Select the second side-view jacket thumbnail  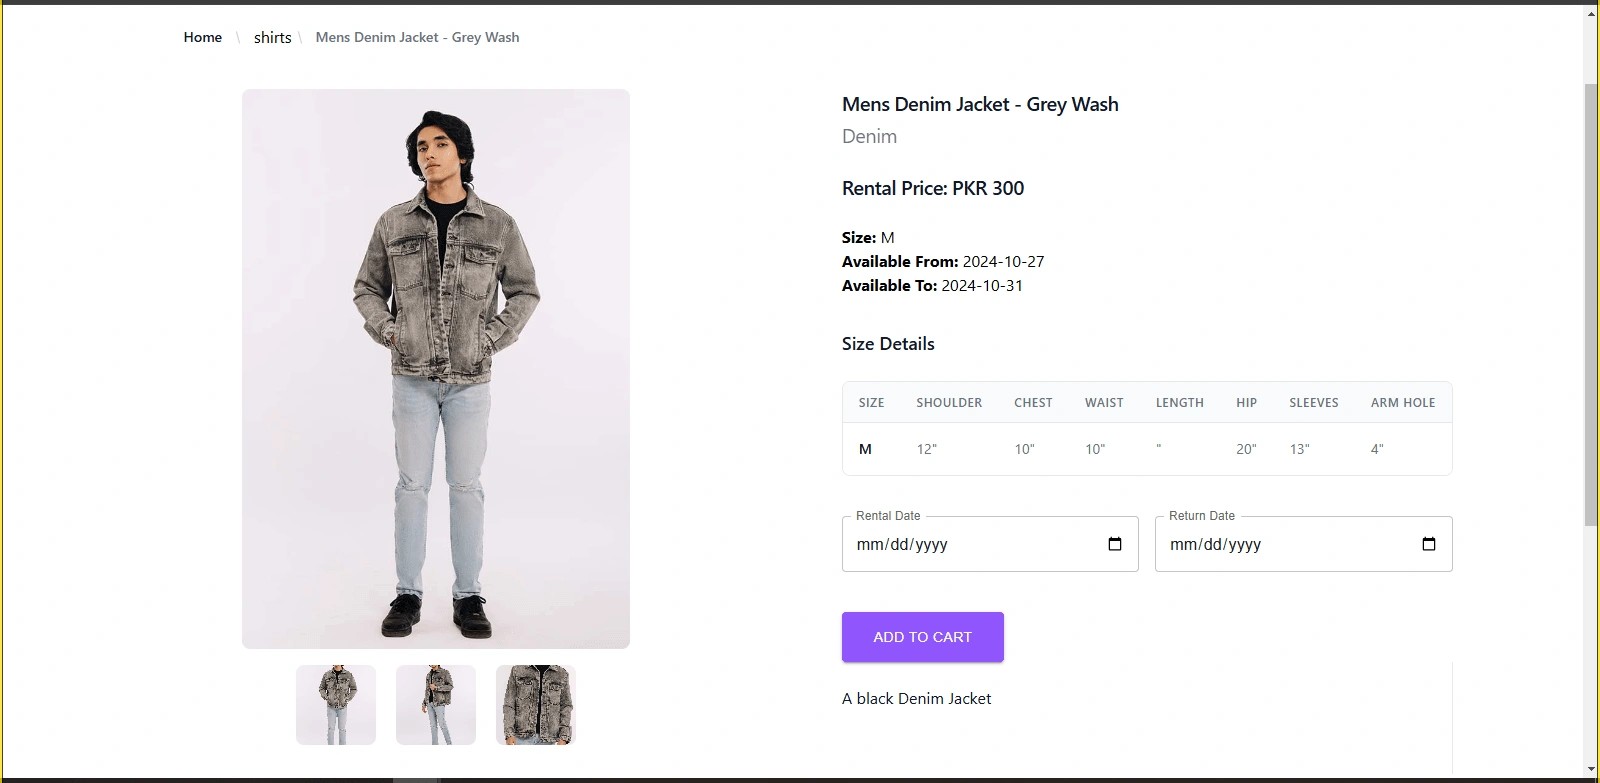coord(436,705)
